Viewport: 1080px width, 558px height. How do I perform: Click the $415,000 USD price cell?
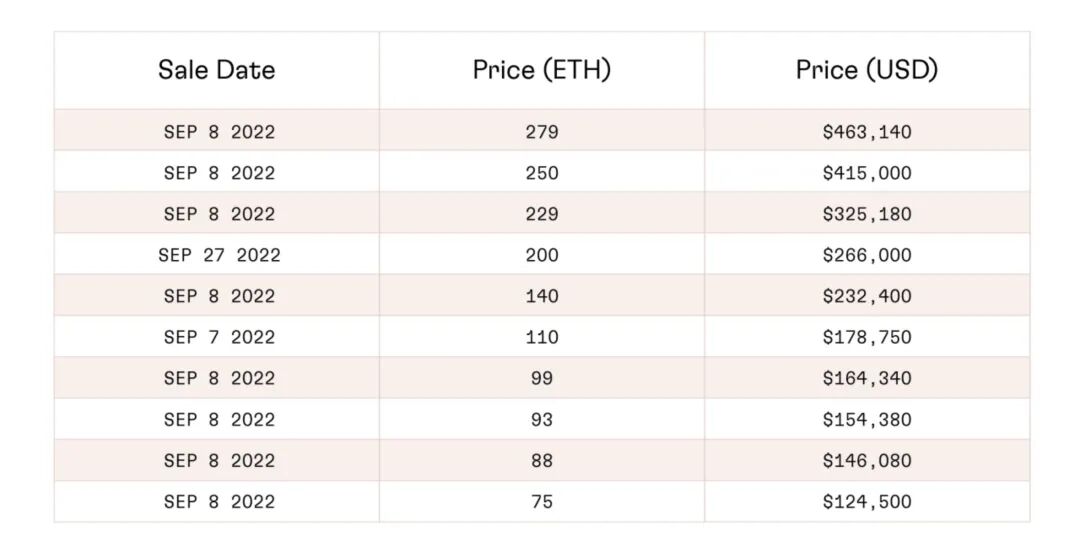tap(867, 173)
